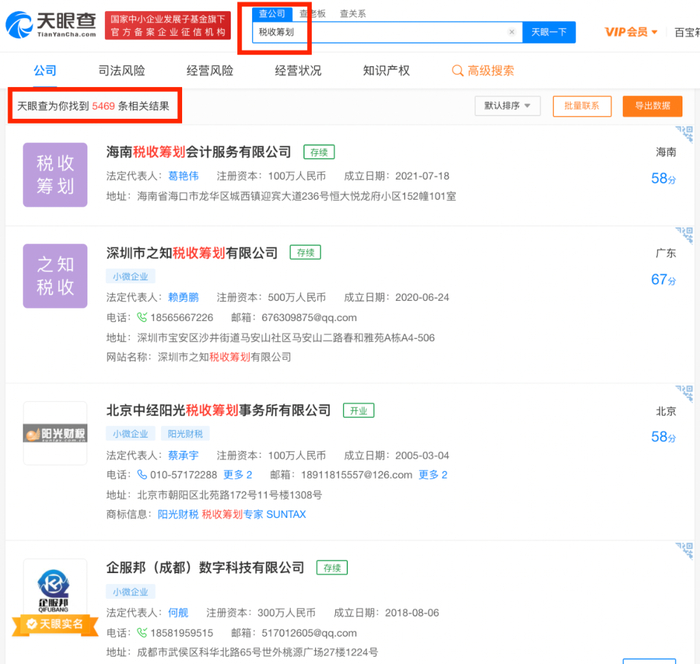Screen dimensions: 700x664
Task: Click legal representative 何舰
Action: pyautogui.click(x=178, y=613)
